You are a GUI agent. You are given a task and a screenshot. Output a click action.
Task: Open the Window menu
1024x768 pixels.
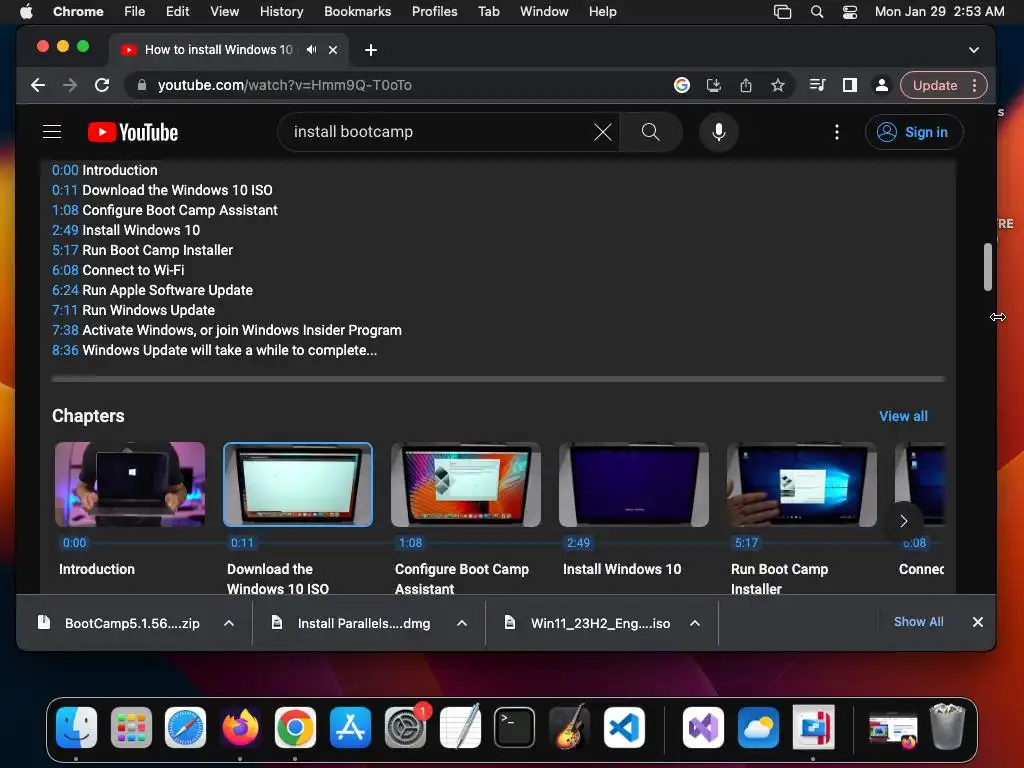click(544, 11)
